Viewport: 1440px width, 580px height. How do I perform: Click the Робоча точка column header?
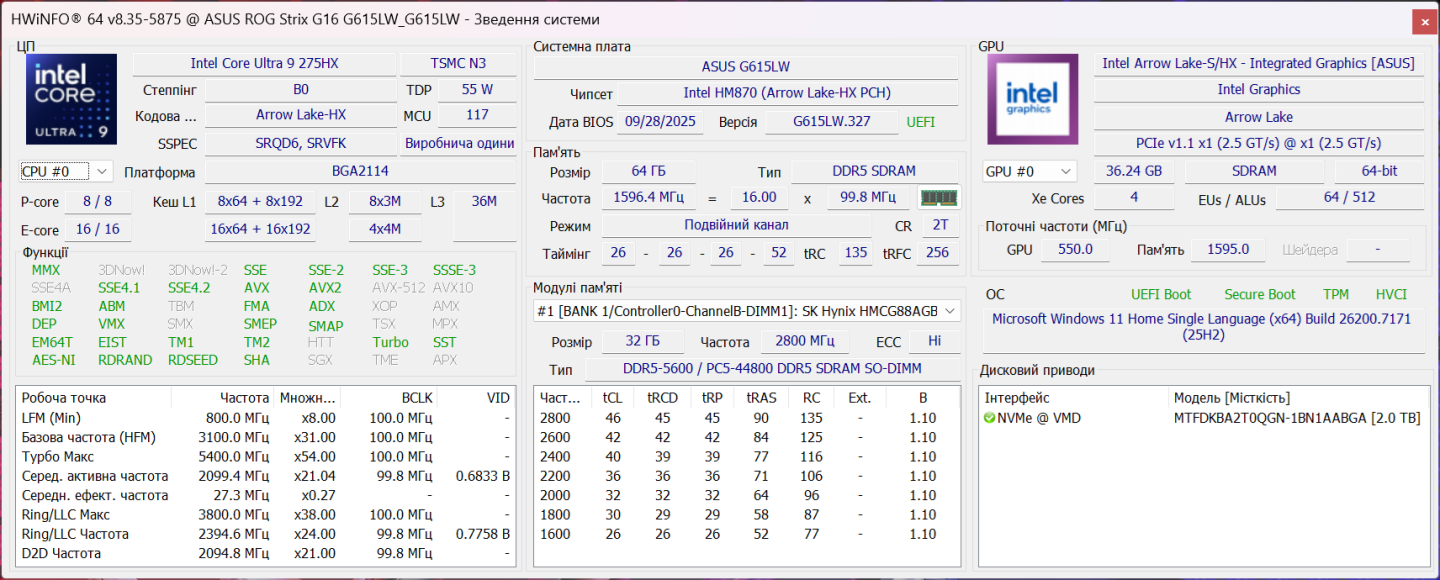(x=62, y=397)
